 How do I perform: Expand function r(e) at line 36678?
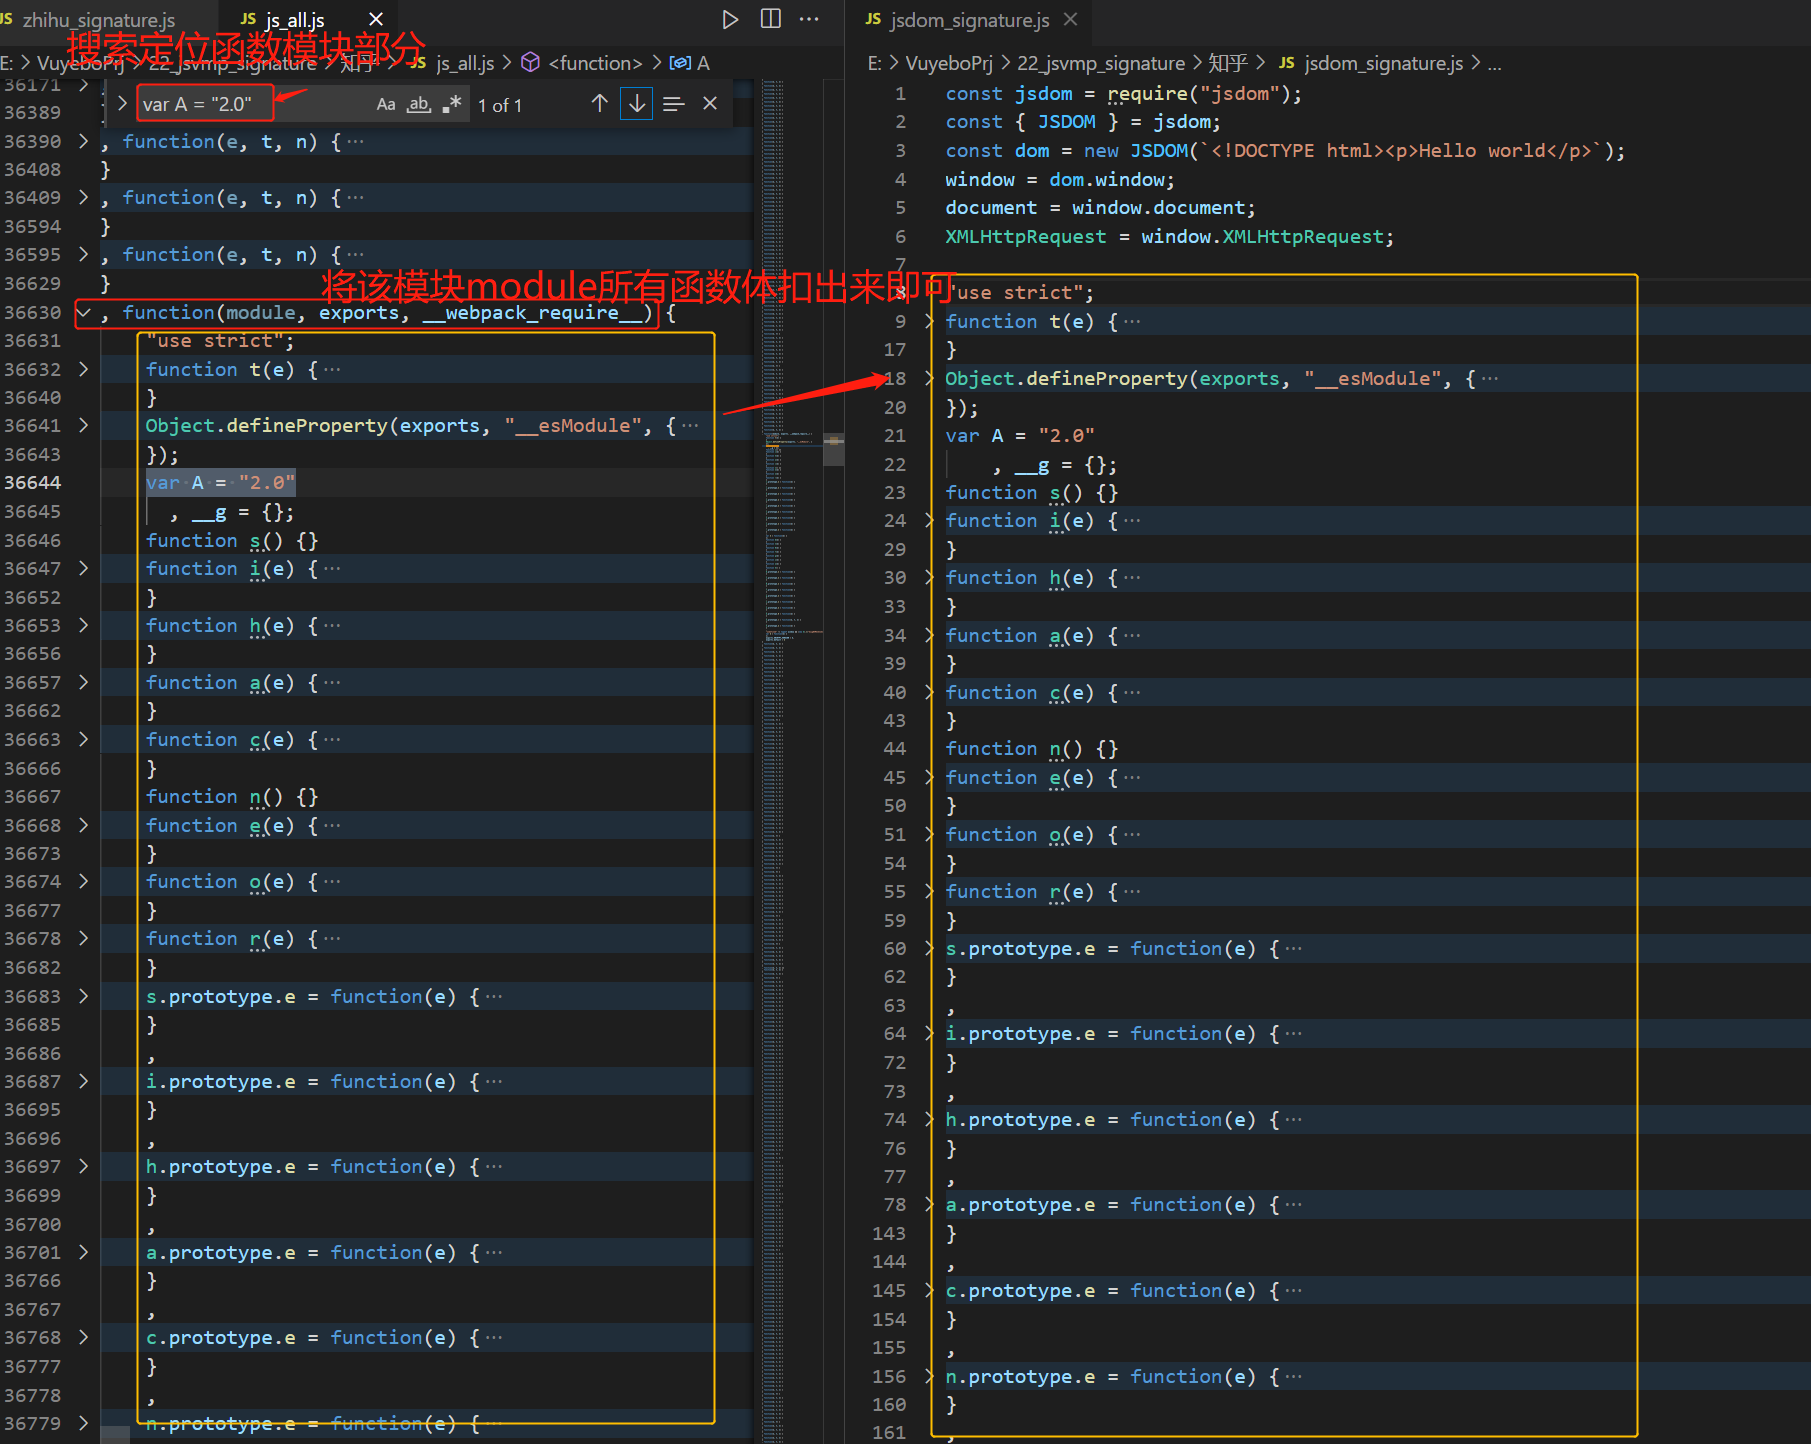tap(84, 938)
